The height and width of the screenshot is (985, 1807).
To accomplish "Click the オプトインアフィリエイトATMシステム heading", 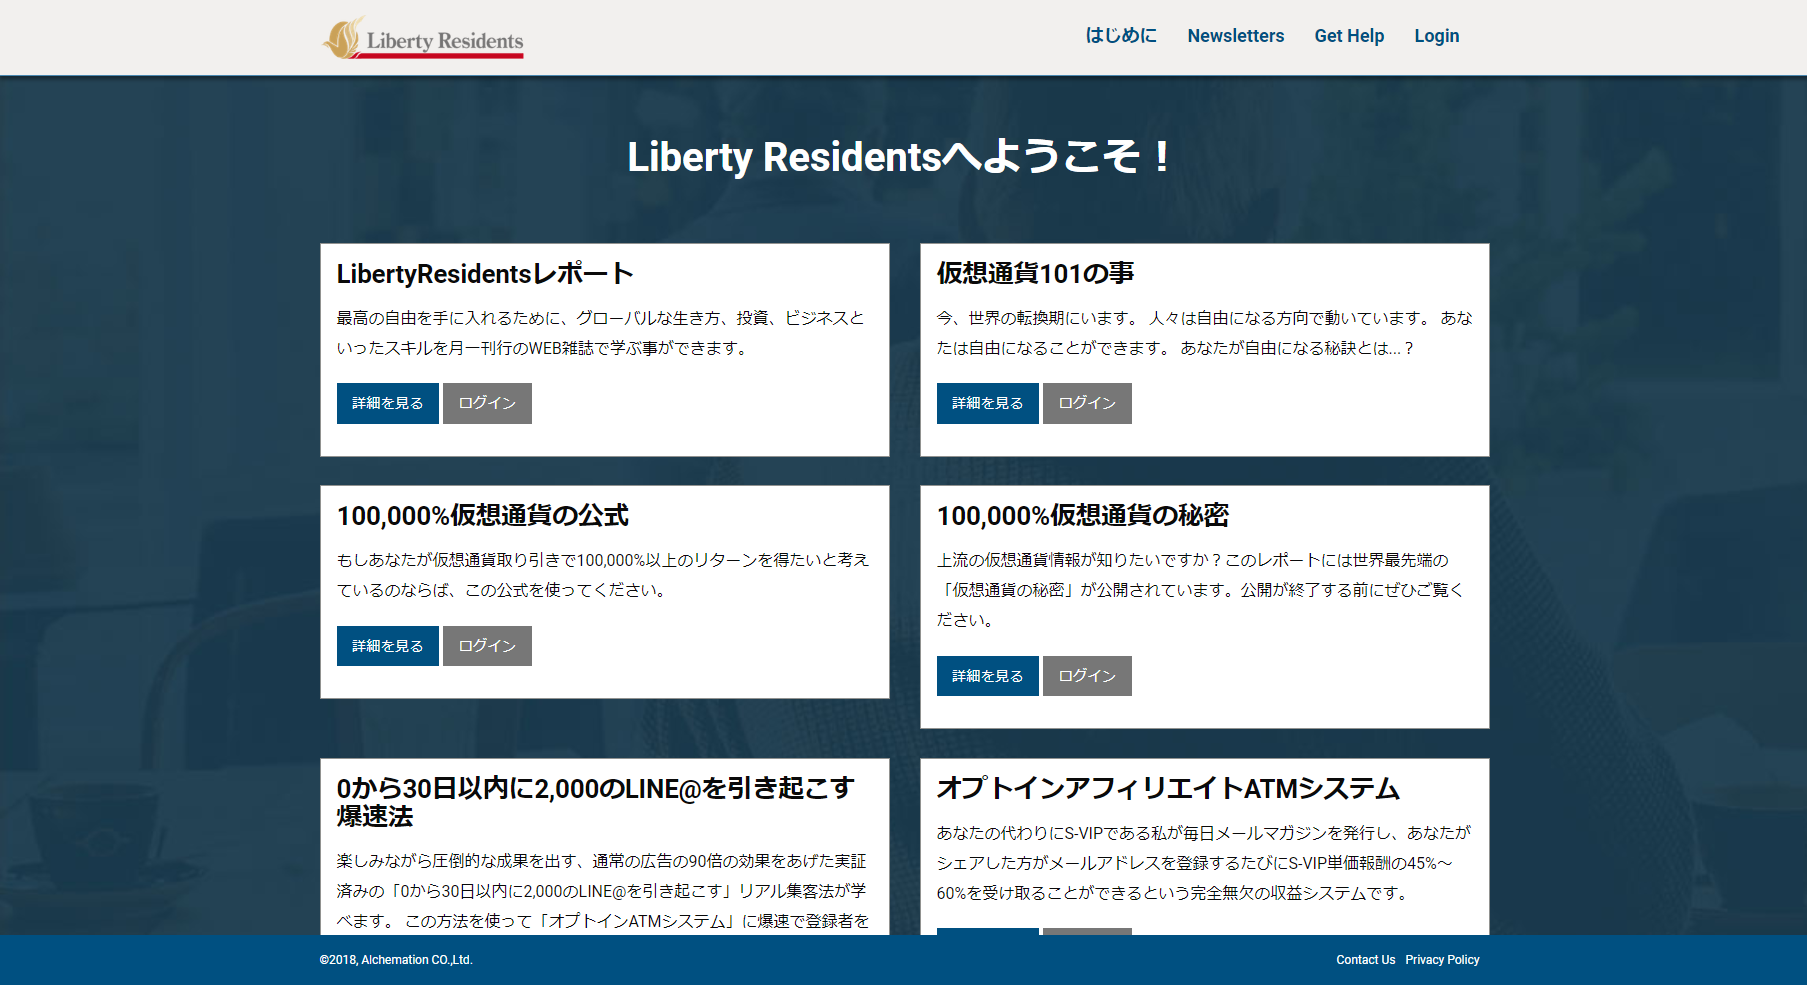I will pos(1168,789).
